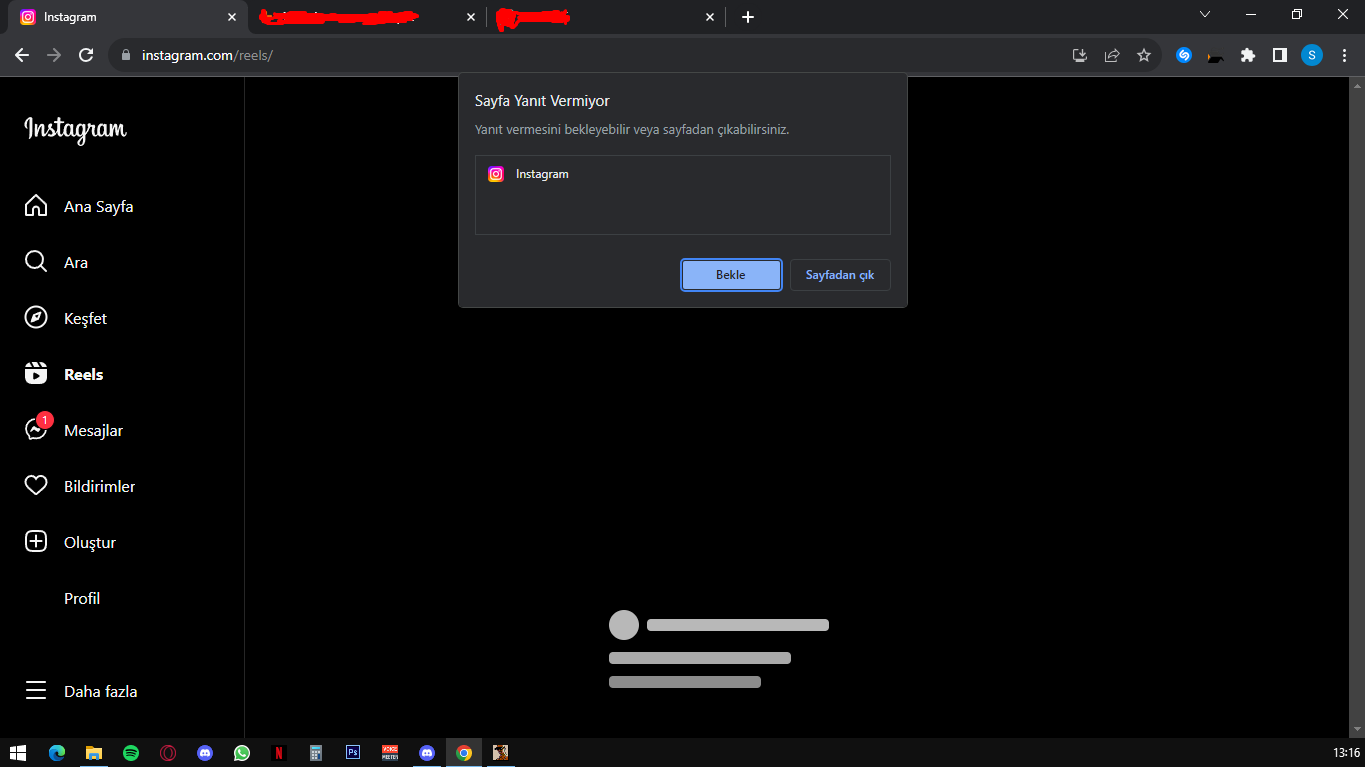The width and height of the screenshot is (1365, 767).
Task: Click the browser back arrow
Action: 22,55
